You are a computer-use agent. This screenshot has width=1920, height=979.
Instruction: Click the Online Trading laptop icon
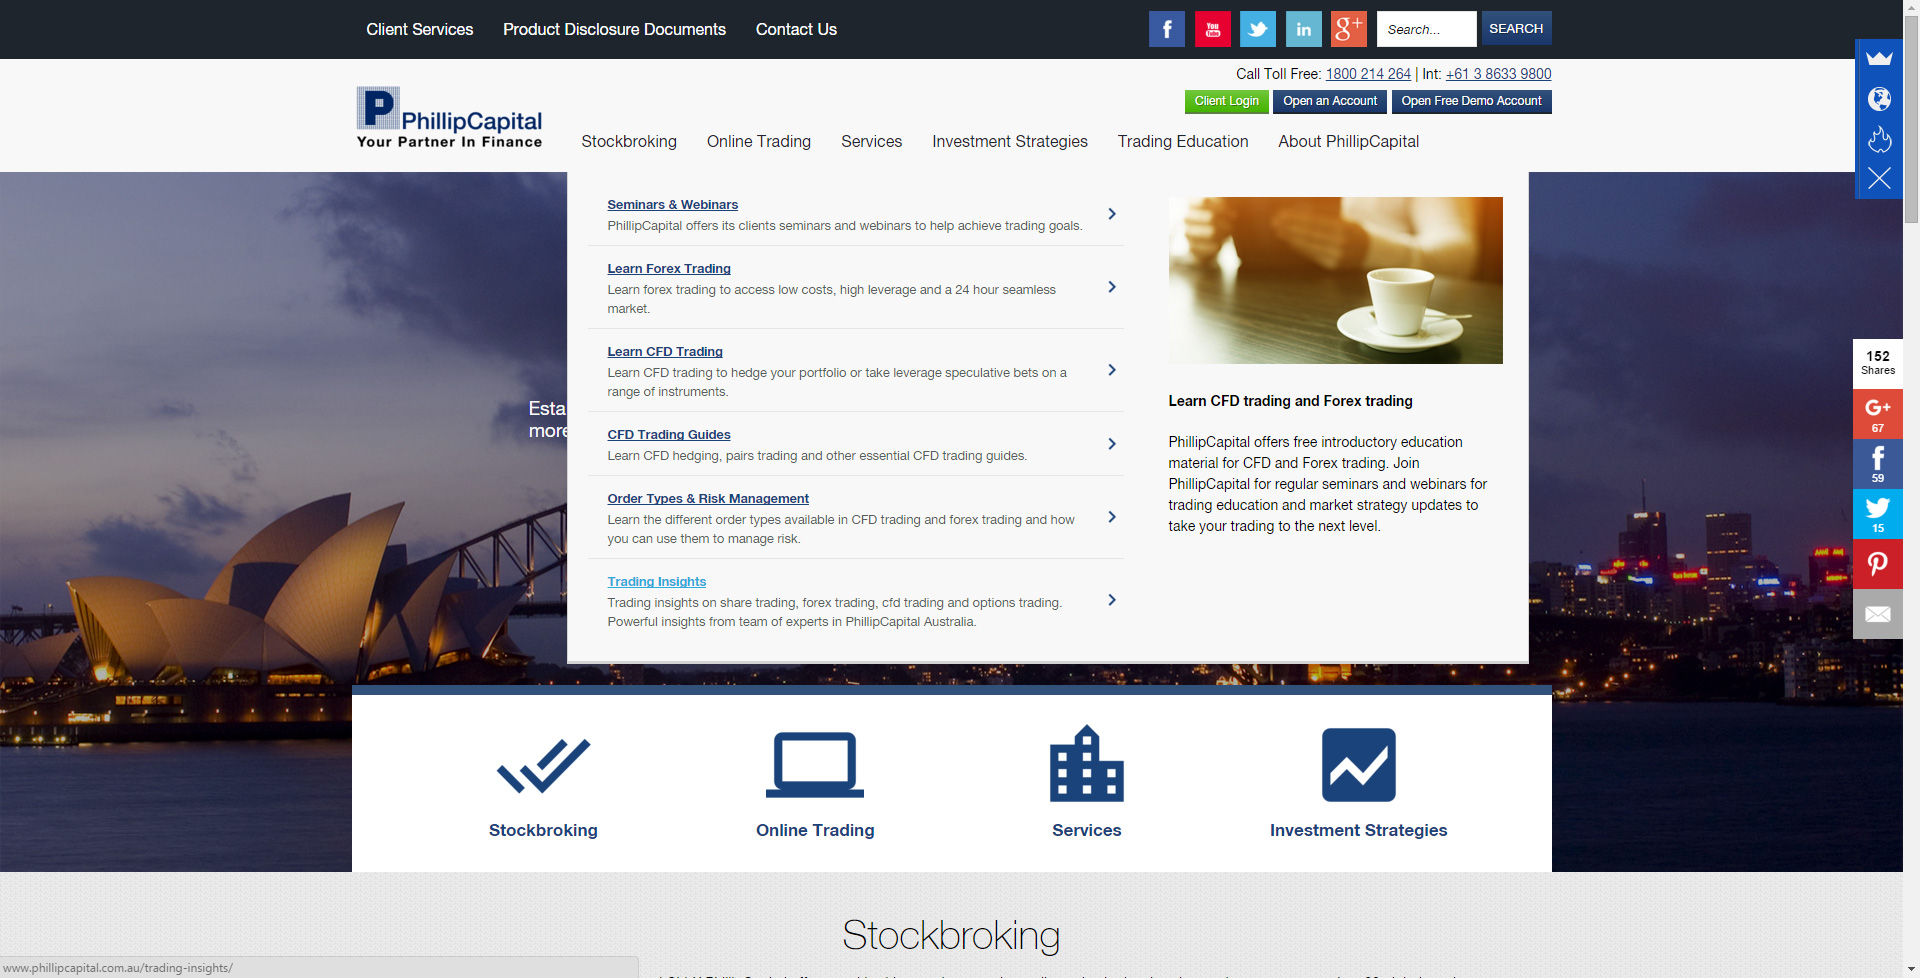[814, 766]
